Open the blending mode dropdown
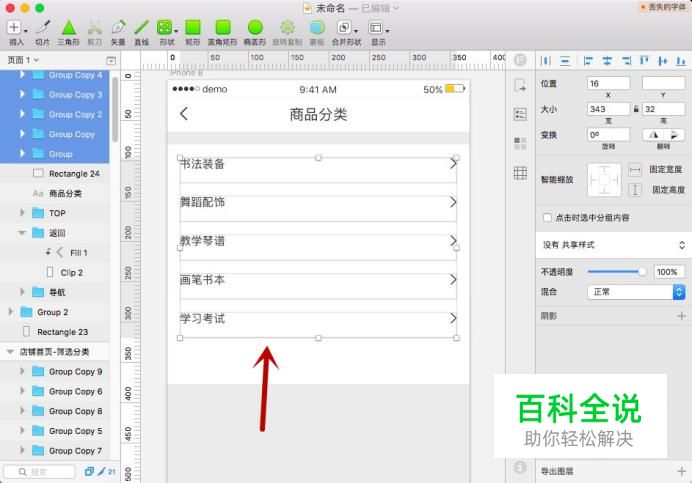 (x=636, y=292)
